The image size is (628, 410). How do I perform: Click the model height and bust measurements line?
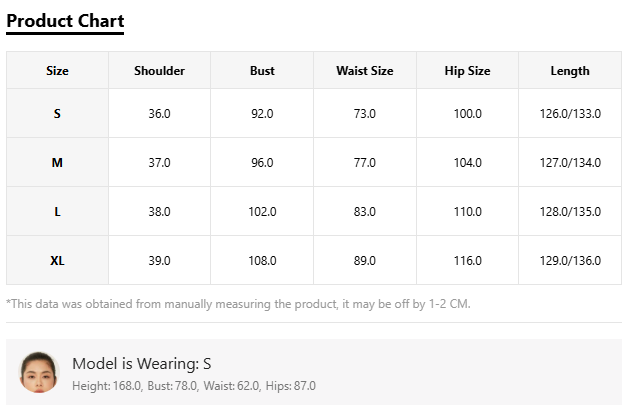(x=194, y=386)
